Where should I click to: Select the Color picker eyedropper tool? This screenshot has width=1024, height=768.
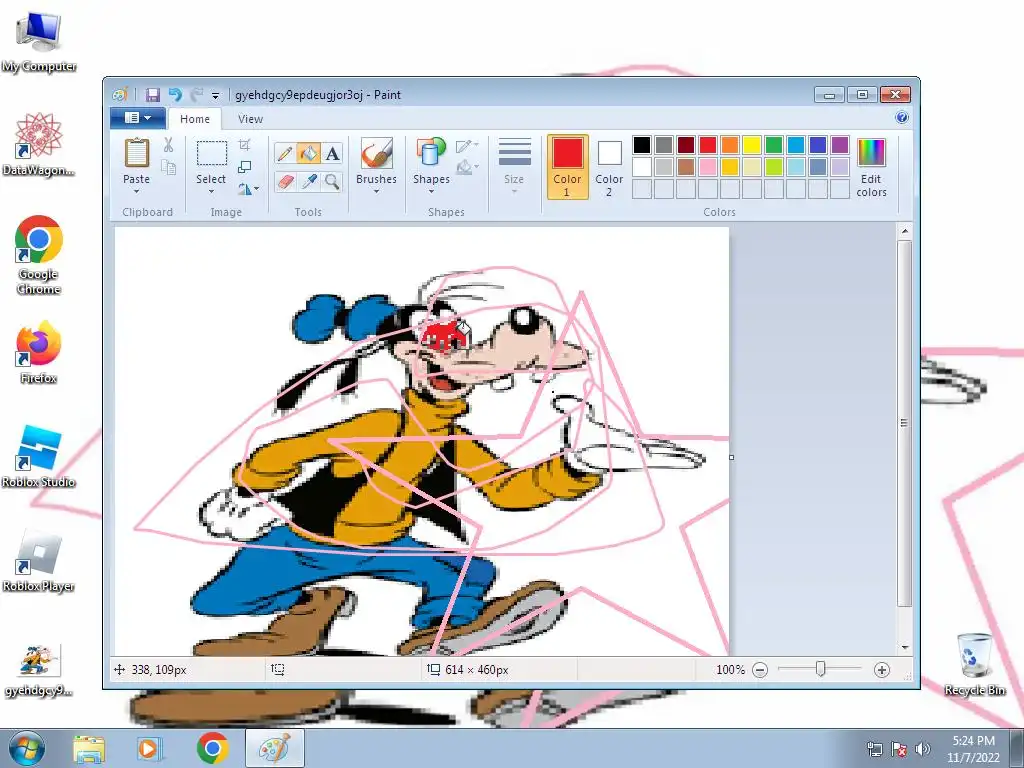coord(308,182)
